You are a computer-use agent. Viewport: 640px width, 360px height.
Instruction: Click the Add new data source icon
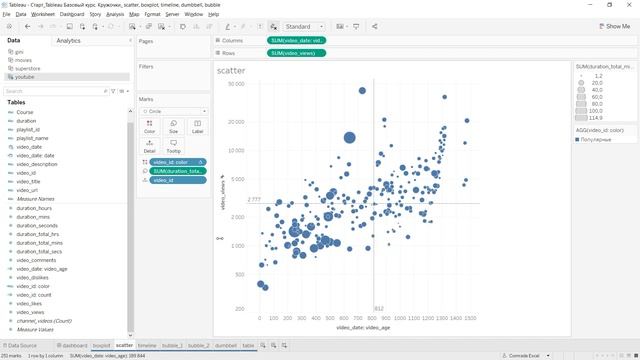coord(82,27)
